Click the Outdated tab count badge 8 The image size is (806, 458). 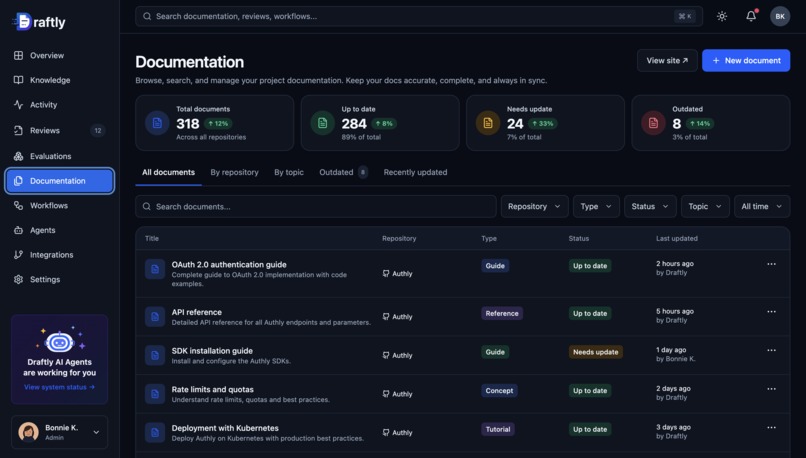362,173
